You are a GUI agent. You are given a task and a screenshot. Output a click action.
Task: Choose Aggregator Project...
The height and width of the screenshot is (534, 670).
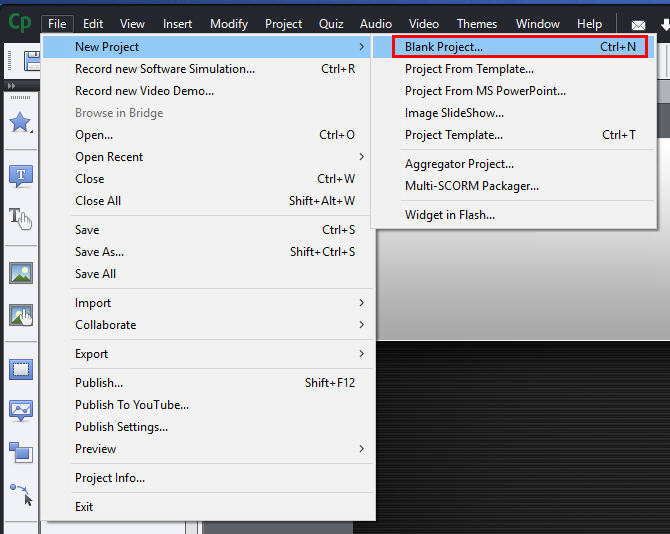click(x=514, y=164)
